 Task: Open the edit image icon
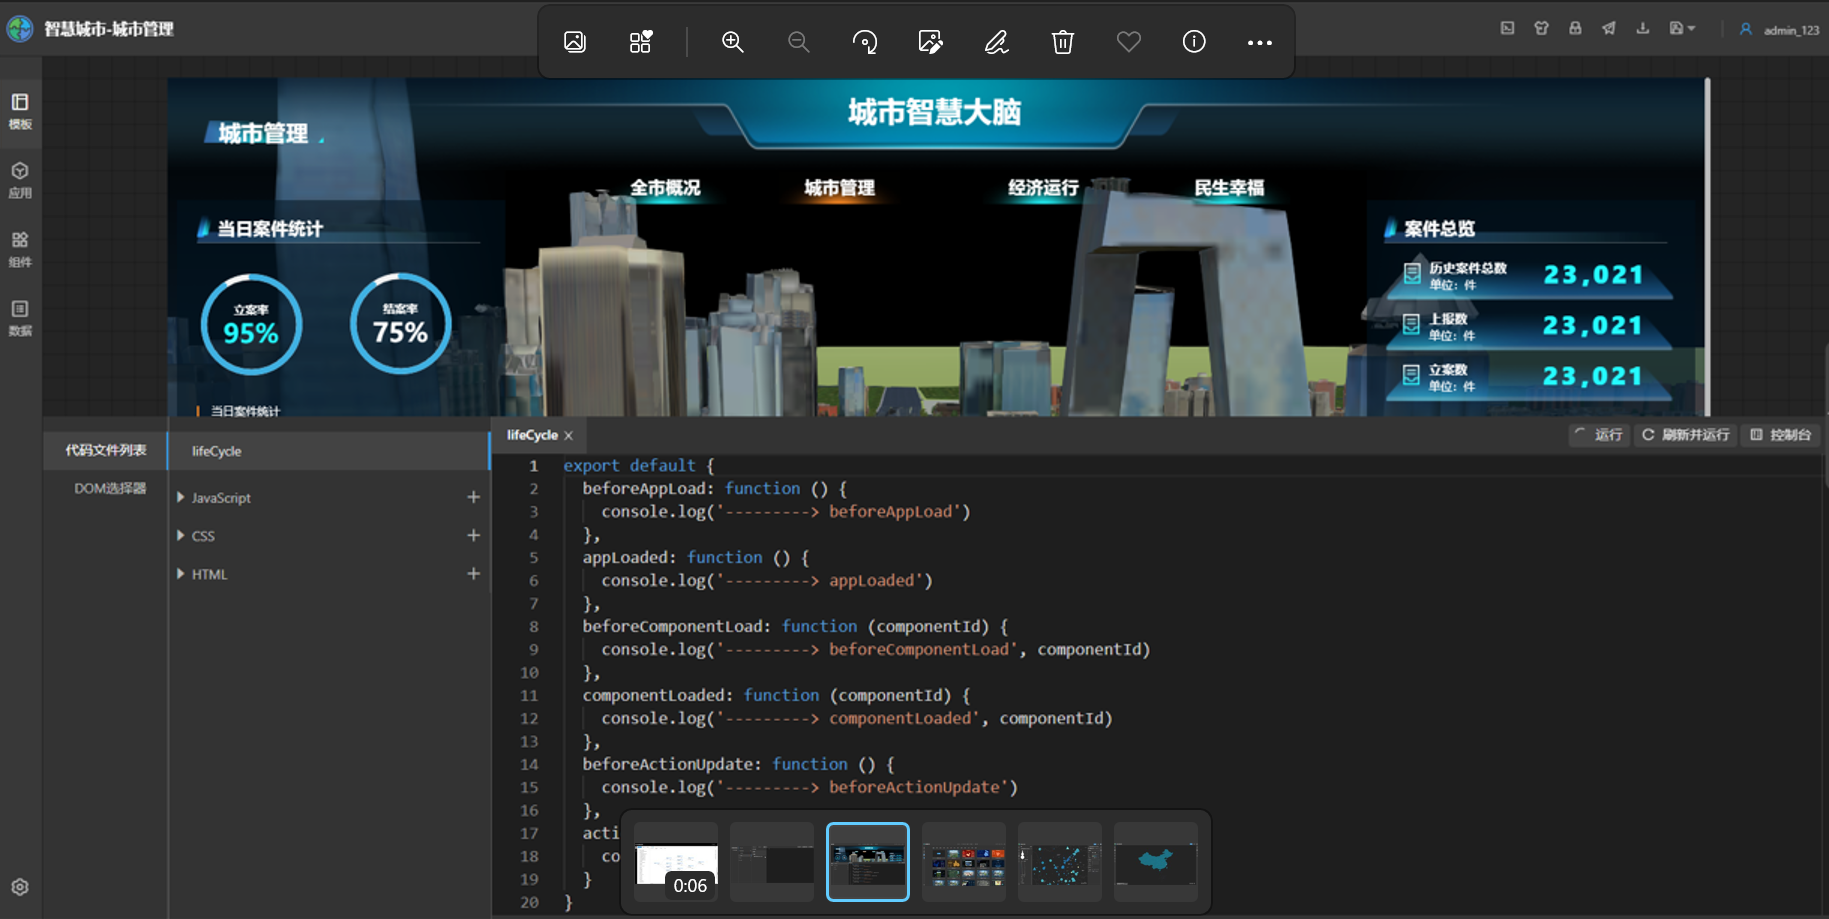(x=930, y=42)
